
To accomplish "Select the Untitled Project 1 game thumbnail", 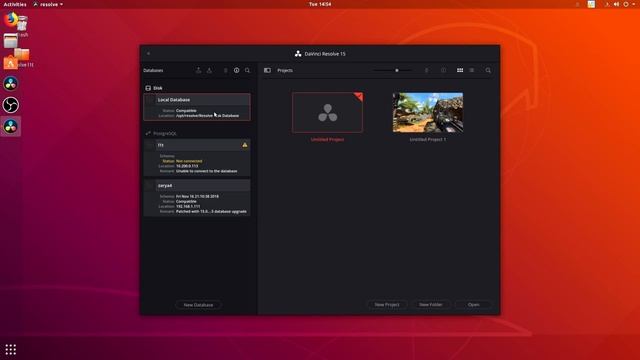I will point(428,112).
